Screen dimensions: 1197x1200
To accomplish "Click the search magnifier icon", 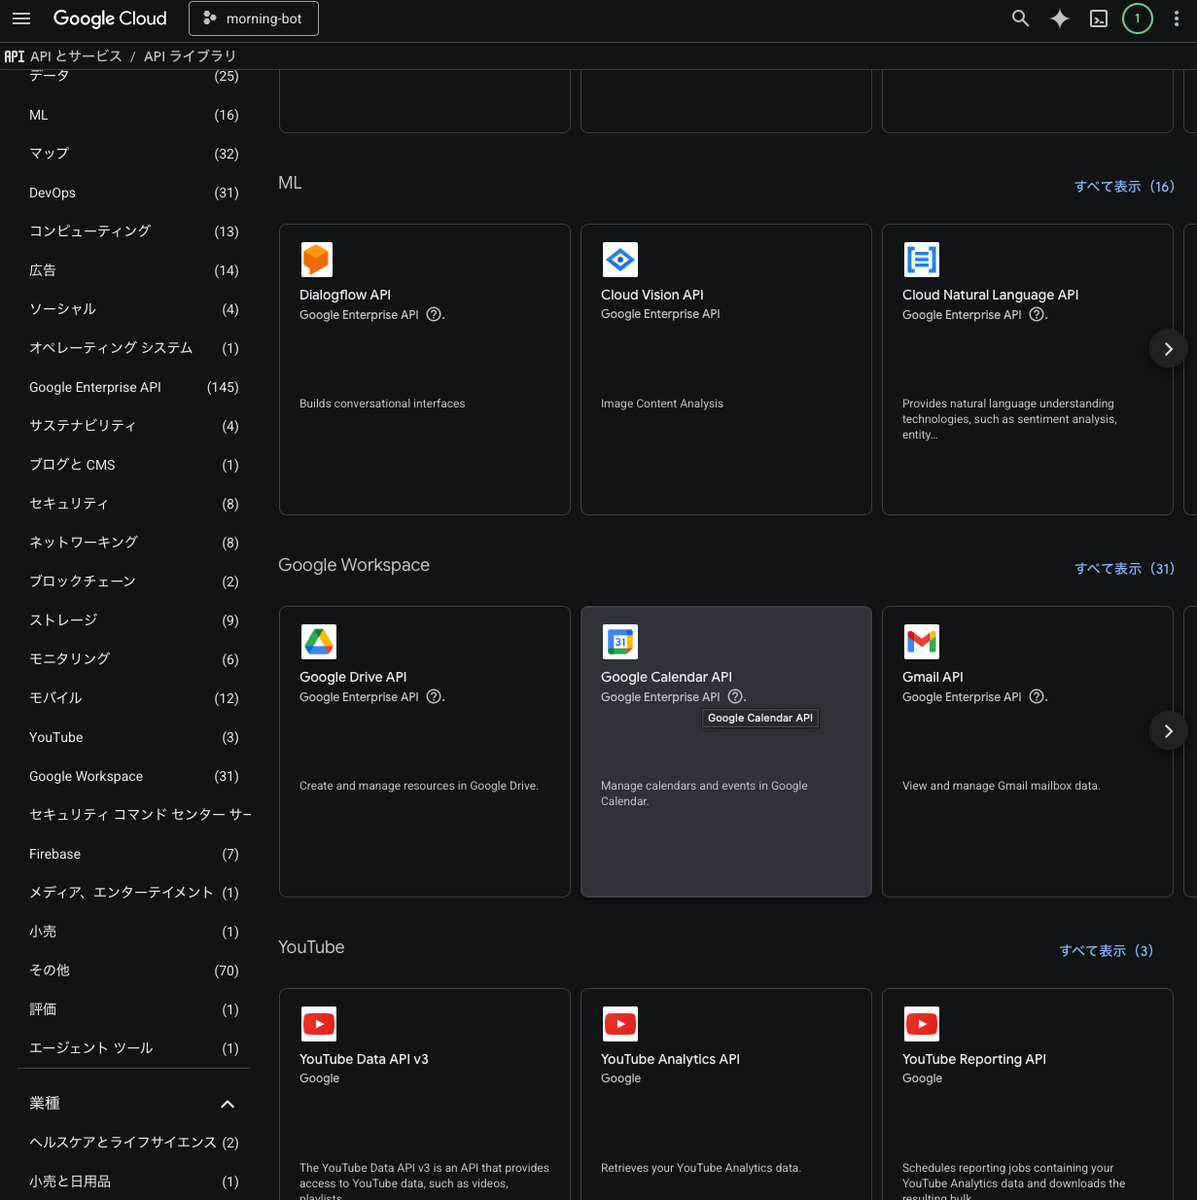I will tap(1020, 18).
